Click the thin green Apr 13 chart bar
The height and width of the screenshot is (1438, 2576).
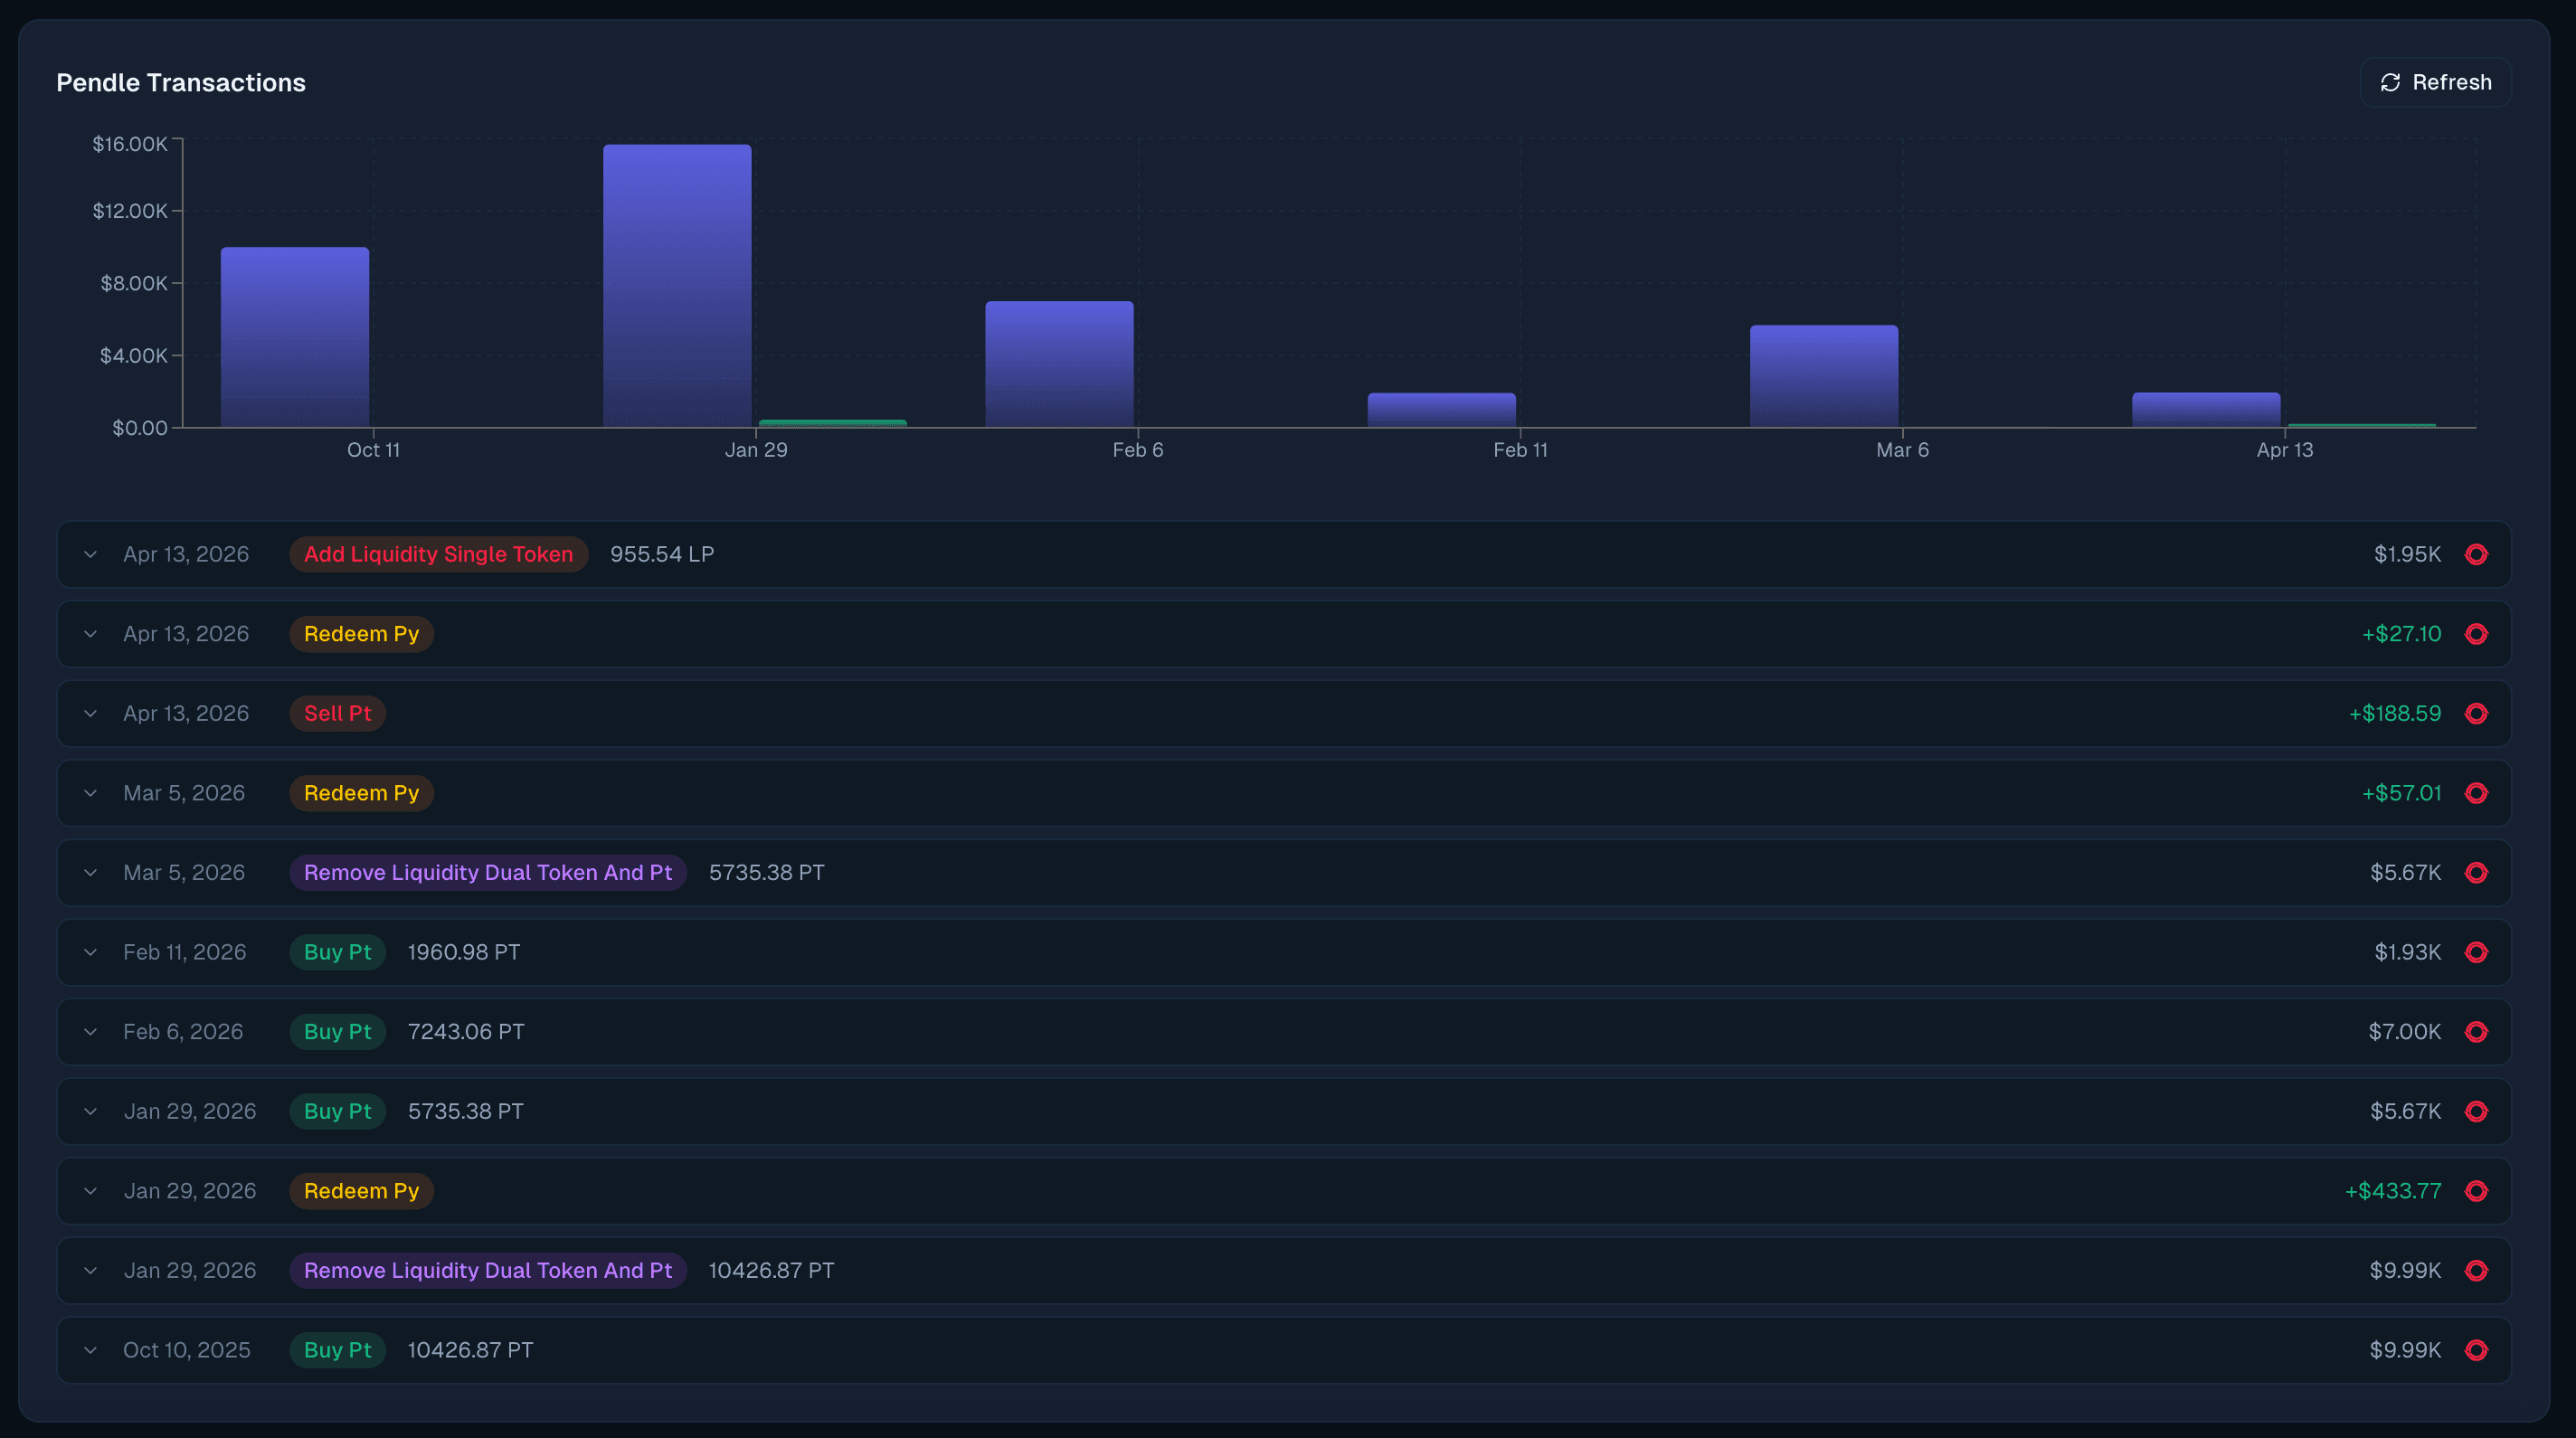point(2361,425)
